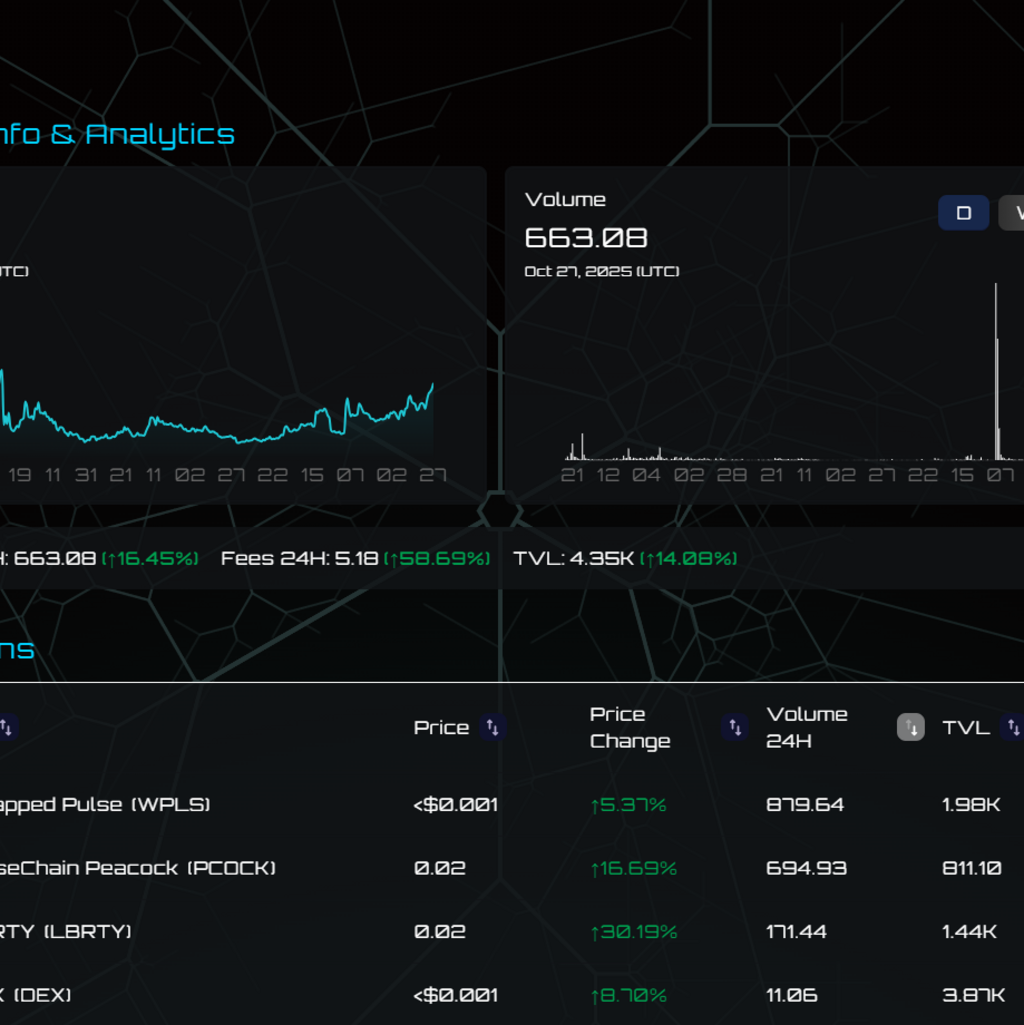The width and height of the screenshot is (1024, 1025).
Task: Select the D daily interval on Volume chart
Action: 963,213
